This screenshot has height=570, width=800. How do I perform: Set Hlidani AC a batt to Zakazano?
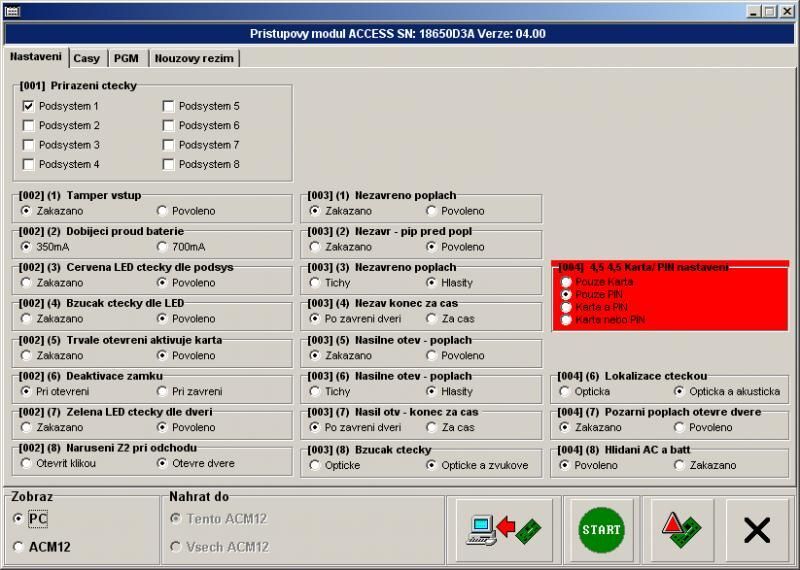[x=679, y=465]
